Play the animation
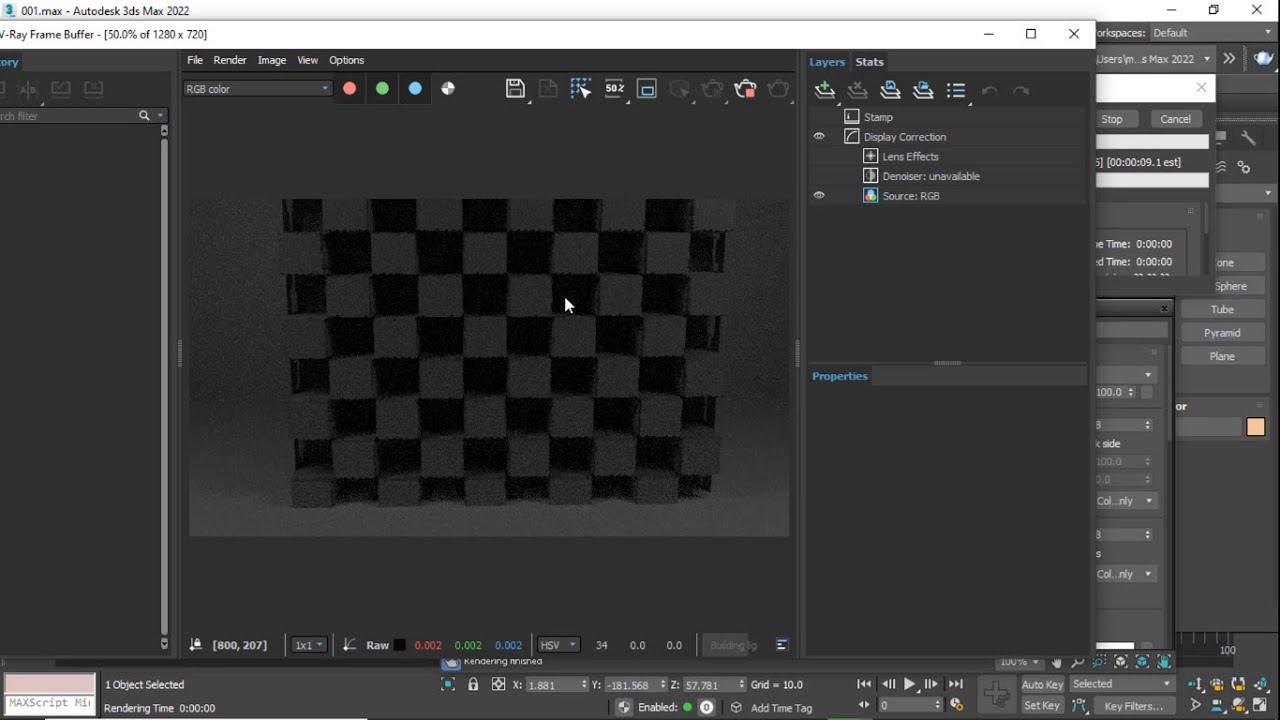 (x=910, y=684)
